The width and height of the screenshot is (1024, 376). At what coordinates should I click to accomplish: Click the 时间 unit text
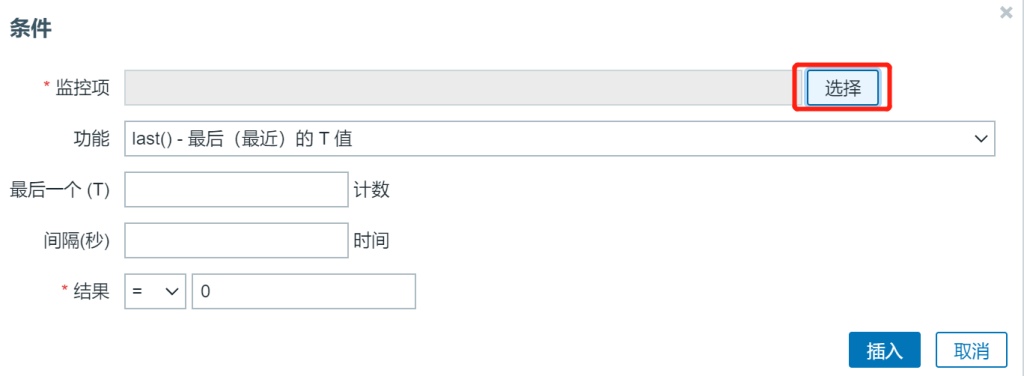tap(372, 241)
